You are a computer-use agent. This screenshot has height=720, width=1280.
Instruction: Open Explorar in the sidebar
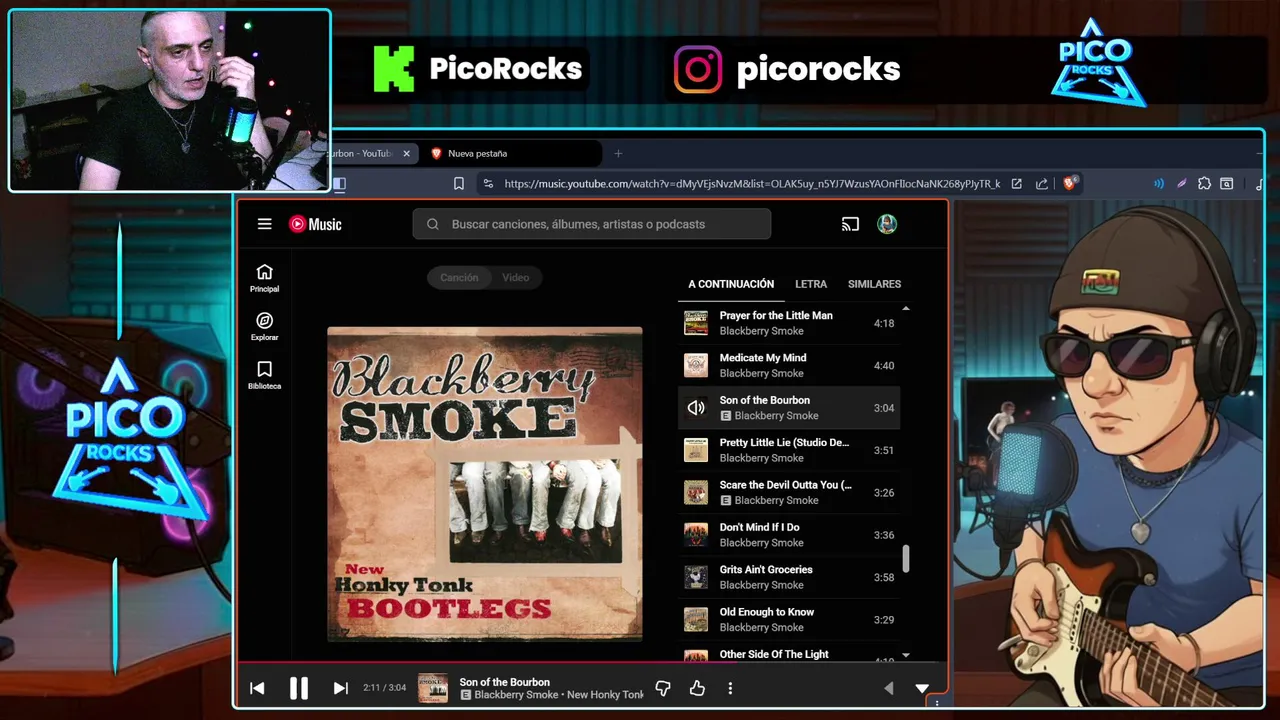pyautogui.click(x=264, y=327)
